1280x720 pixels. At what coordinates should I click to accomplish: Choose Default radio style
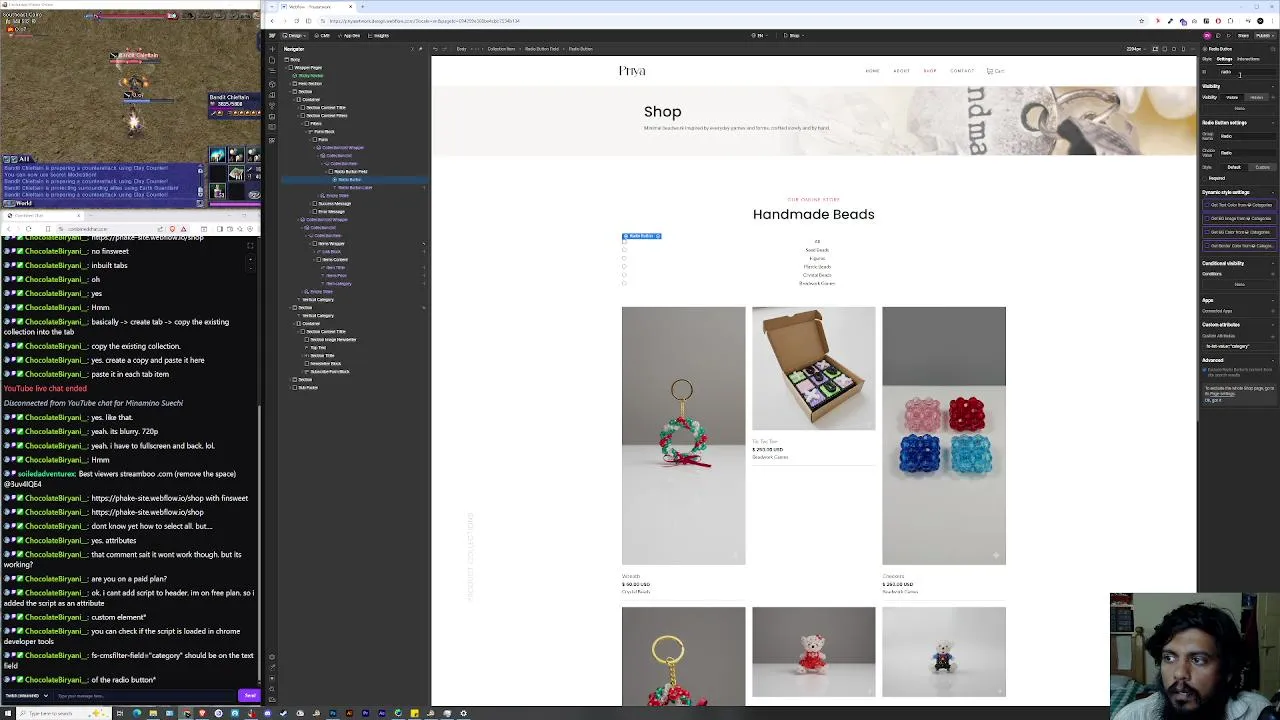[1233, 167]
